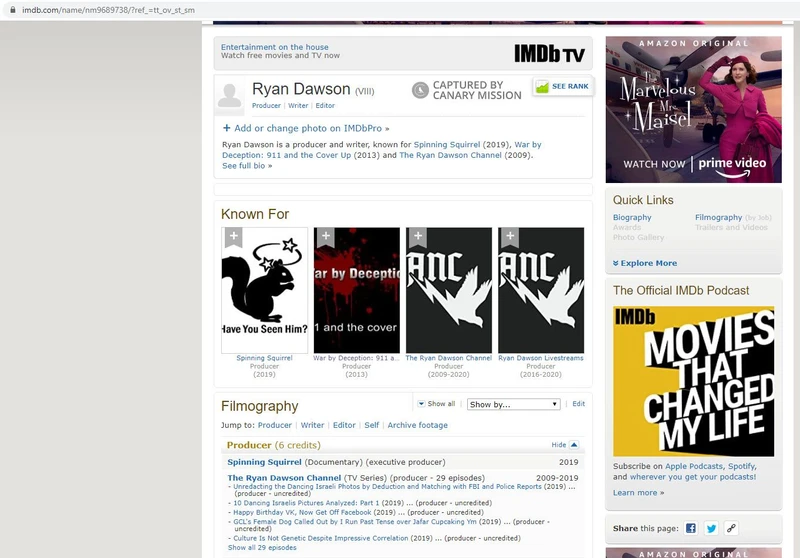Open Spotify podcast link
800x558 pixels.
pos(741,466)
